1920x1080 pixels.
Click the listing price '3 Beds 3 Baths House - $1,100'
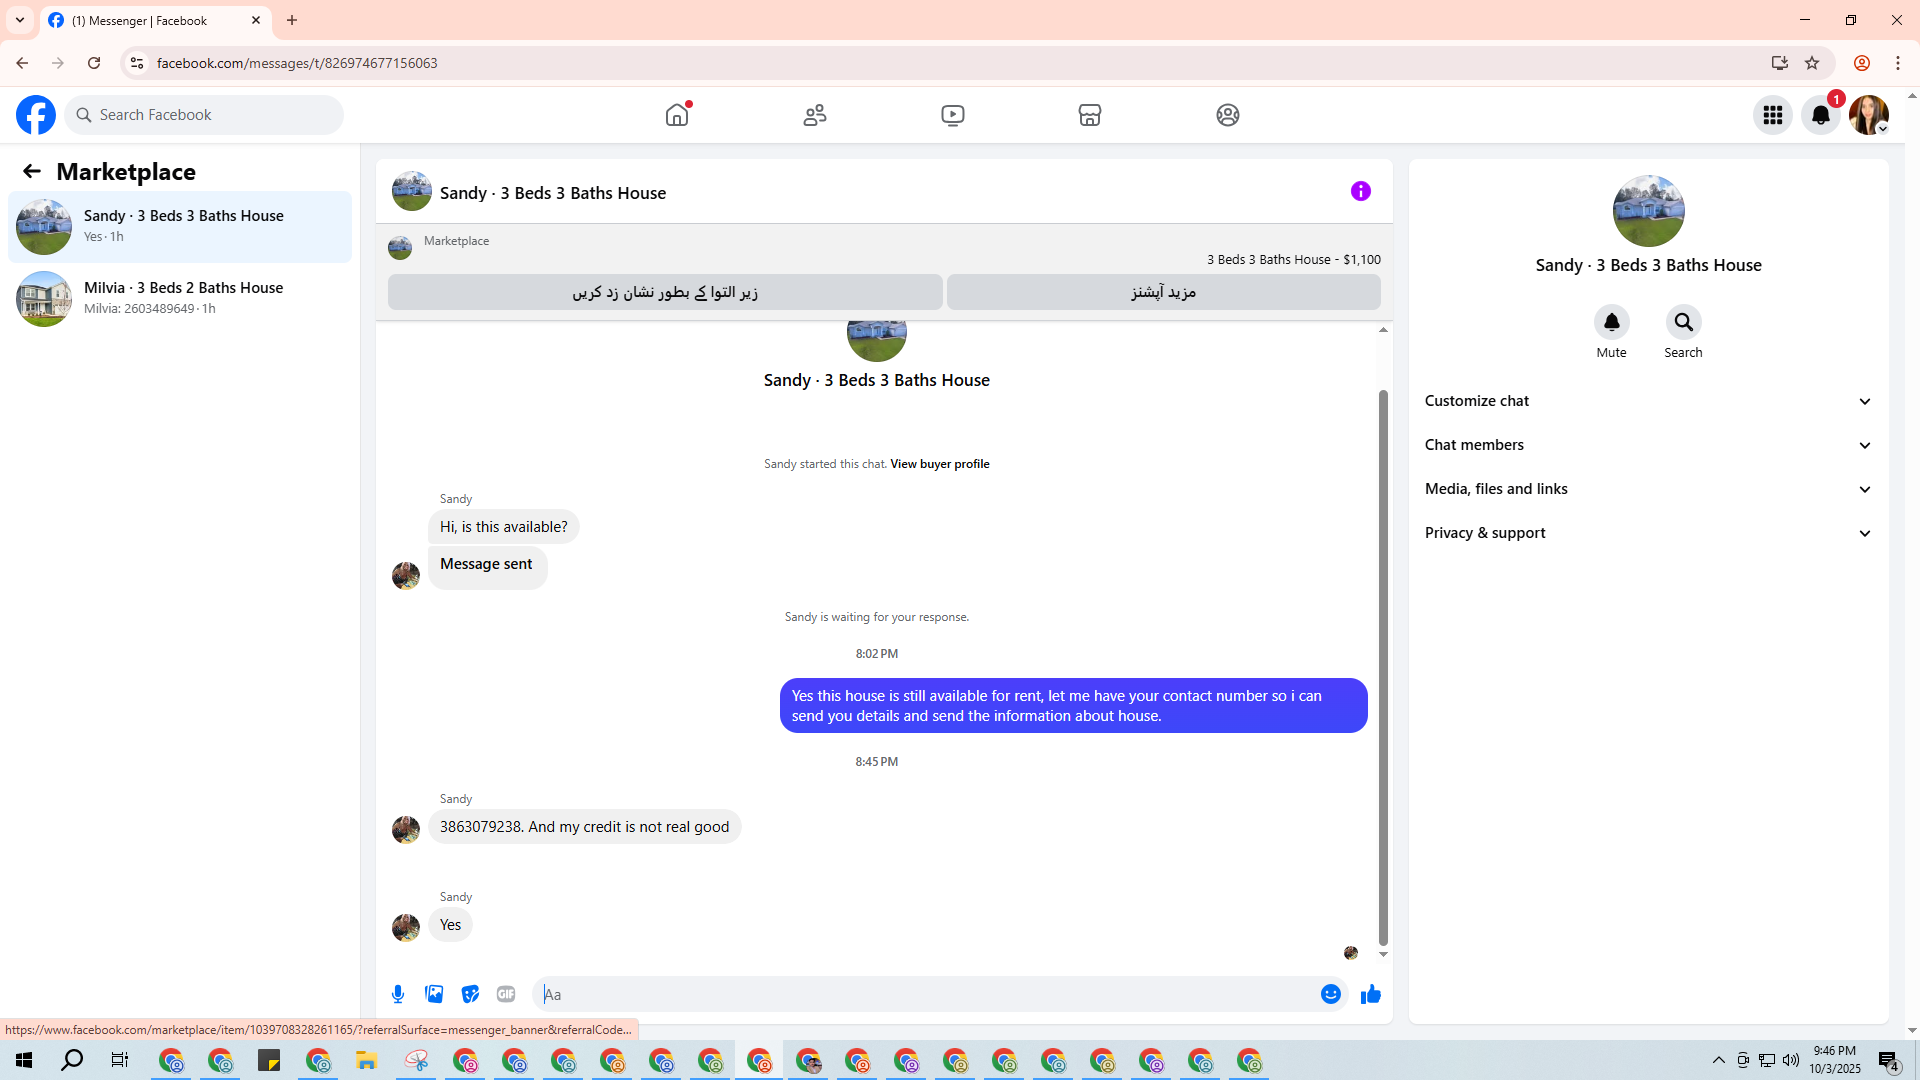pos(1294,259)
